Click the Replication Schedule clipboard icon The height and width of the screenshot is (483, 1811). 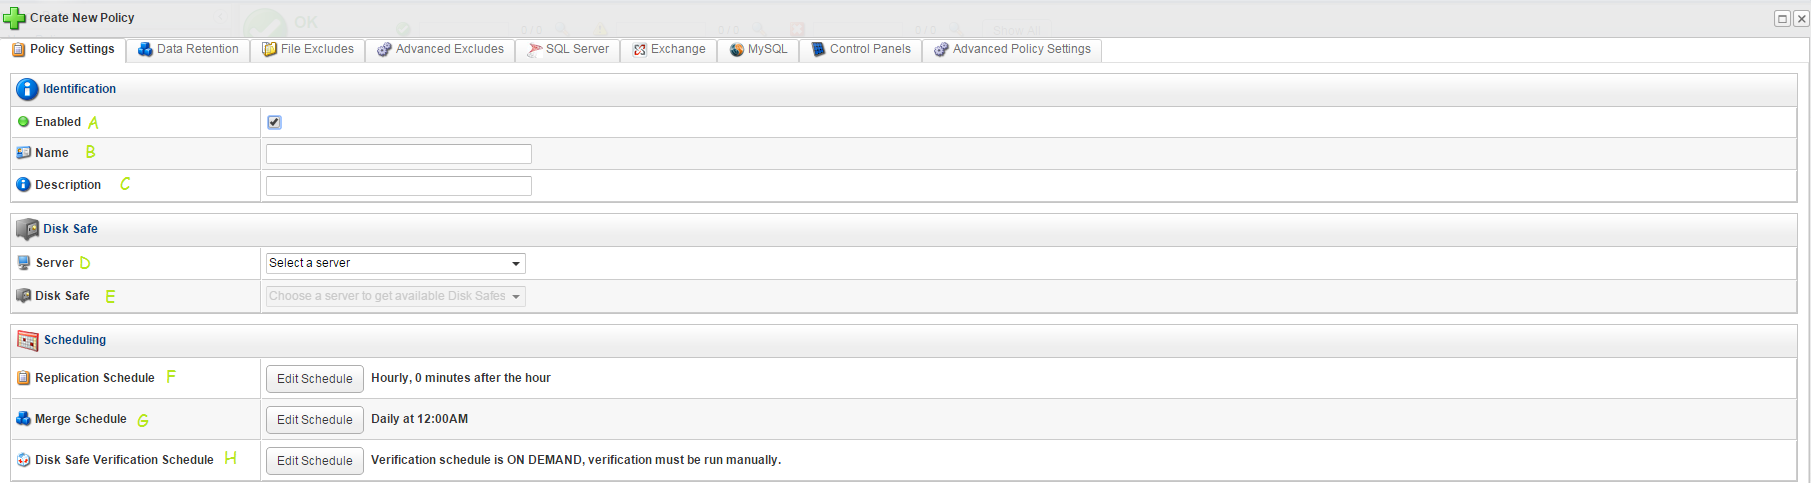[24, 378]
